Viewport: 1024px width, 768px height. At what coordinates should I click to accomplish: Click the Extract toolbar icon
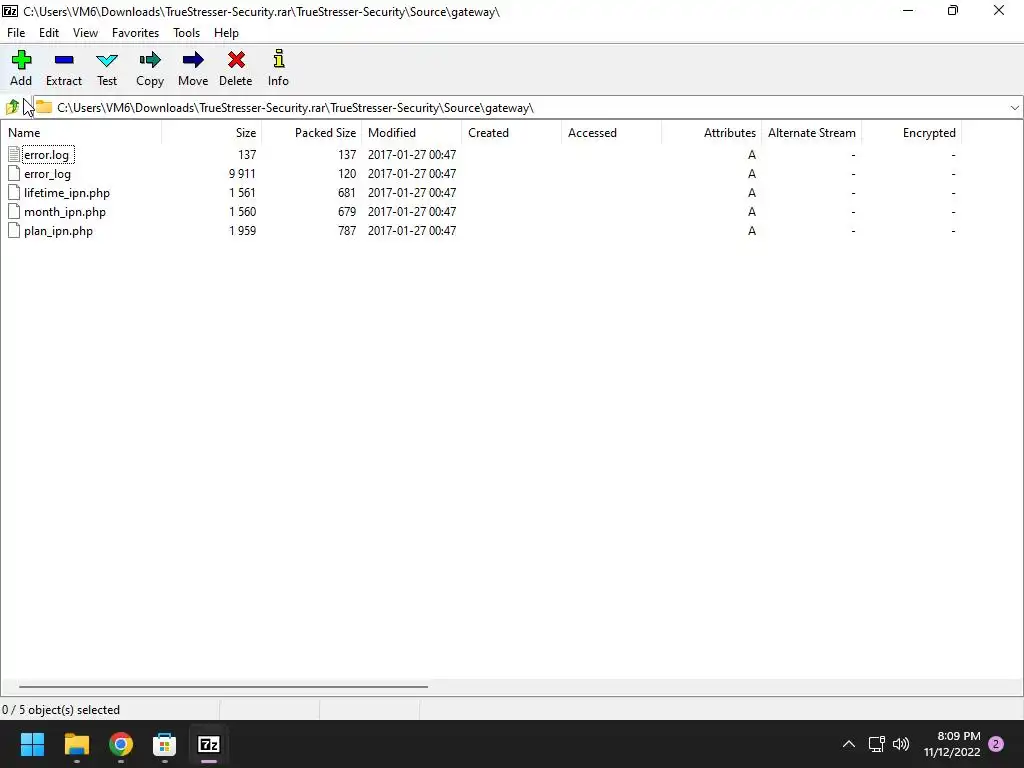point(64,60)
